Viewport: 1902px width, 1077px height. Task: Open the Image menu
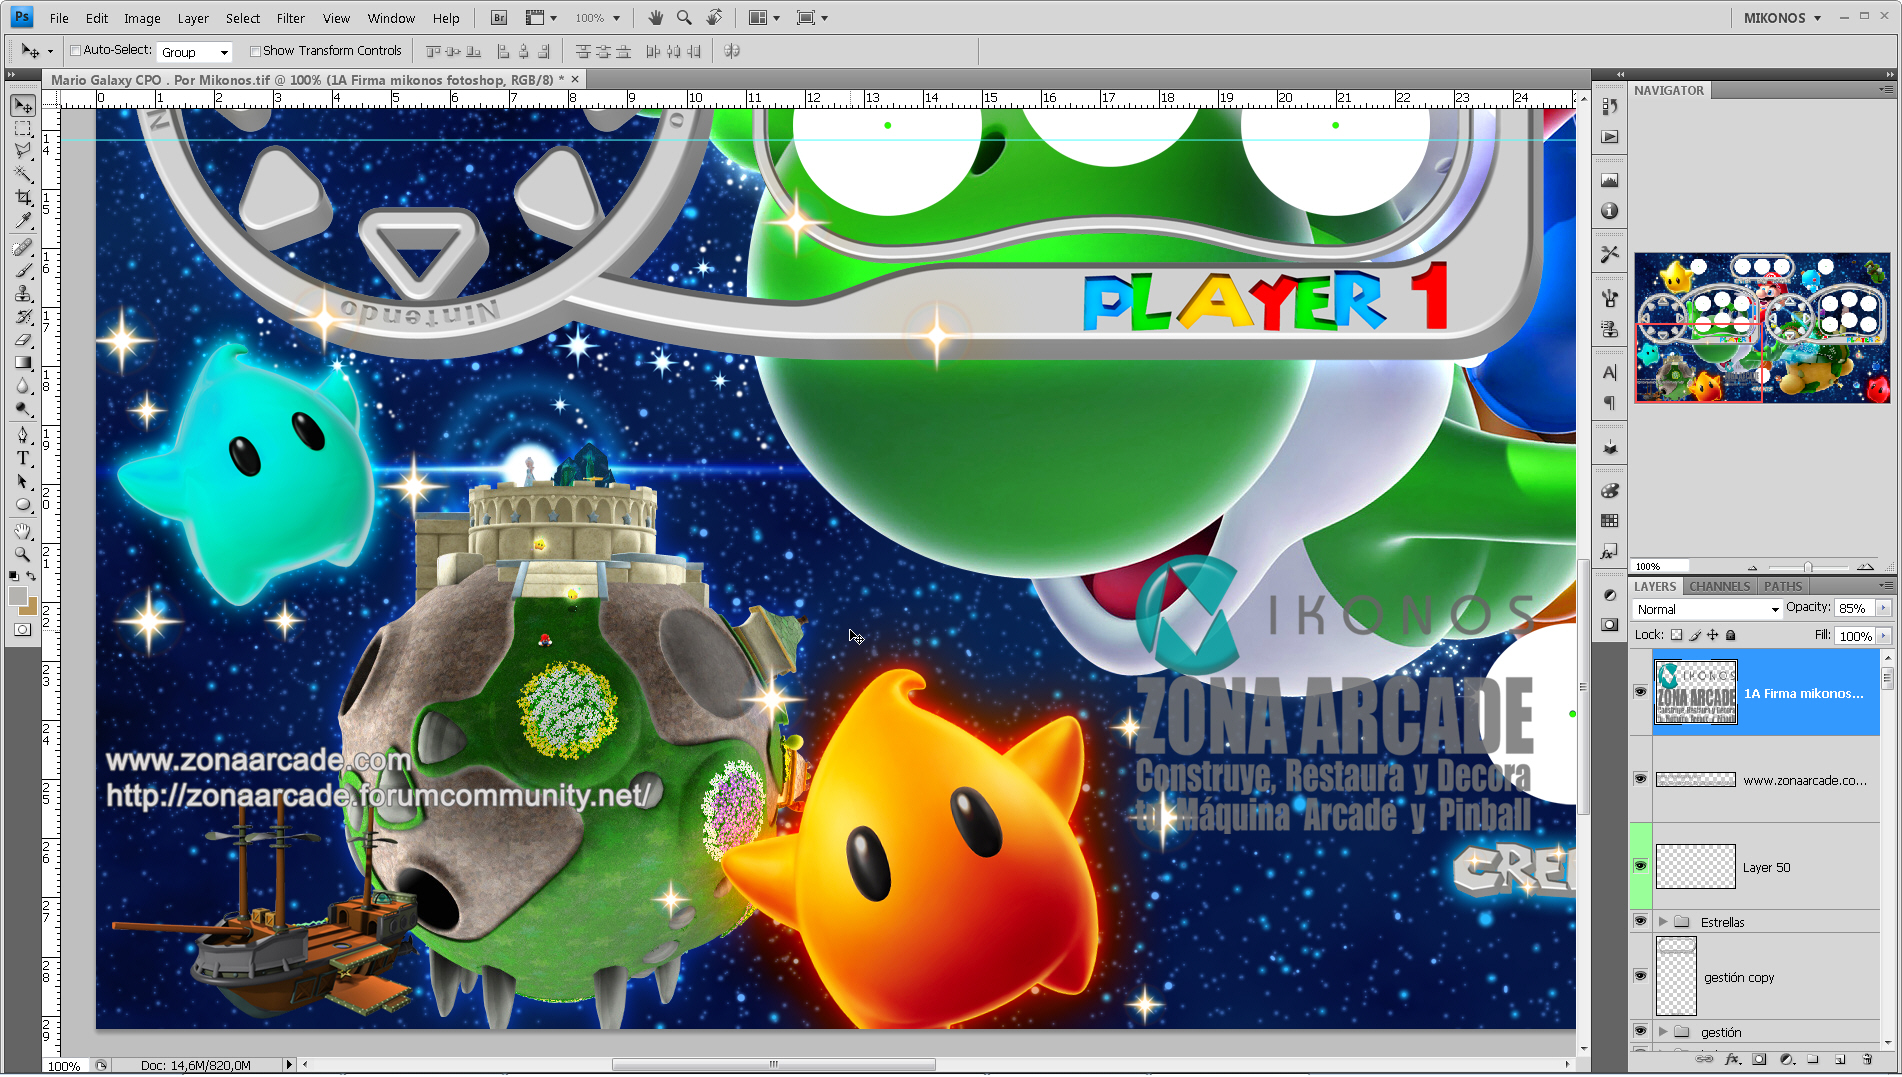(x=142, y=18)
